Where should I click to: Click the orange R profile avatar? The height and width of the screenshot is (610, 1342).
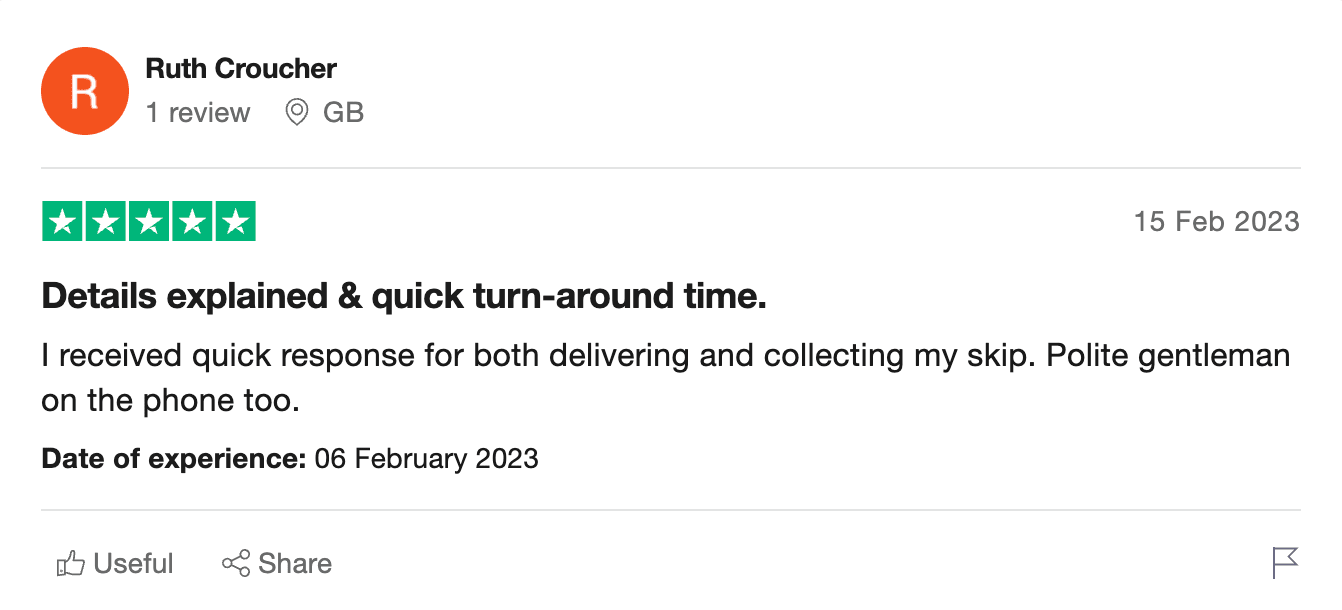point(85,91)
